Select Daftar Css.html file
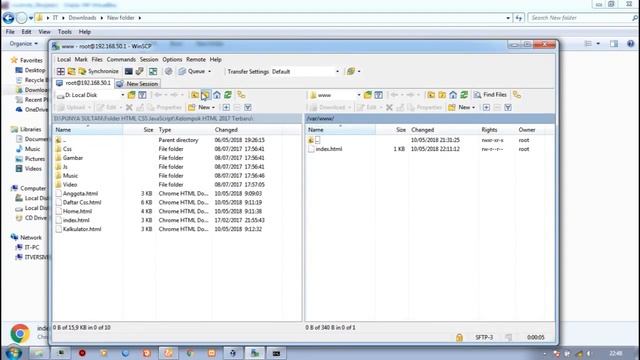 click(82, 202)
